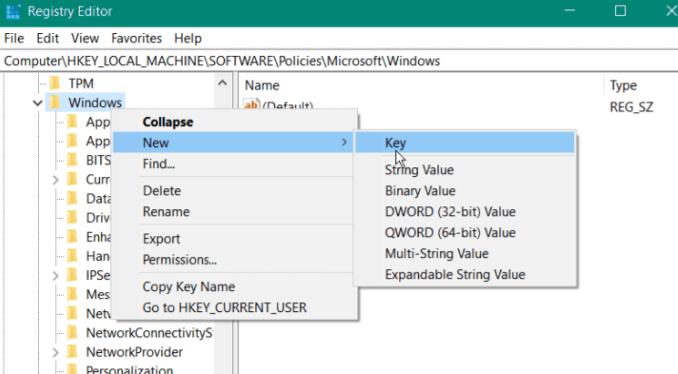Click the Enha... key folder icon
678x374 pixels.
pyautogui.click(x=72, y=237)
